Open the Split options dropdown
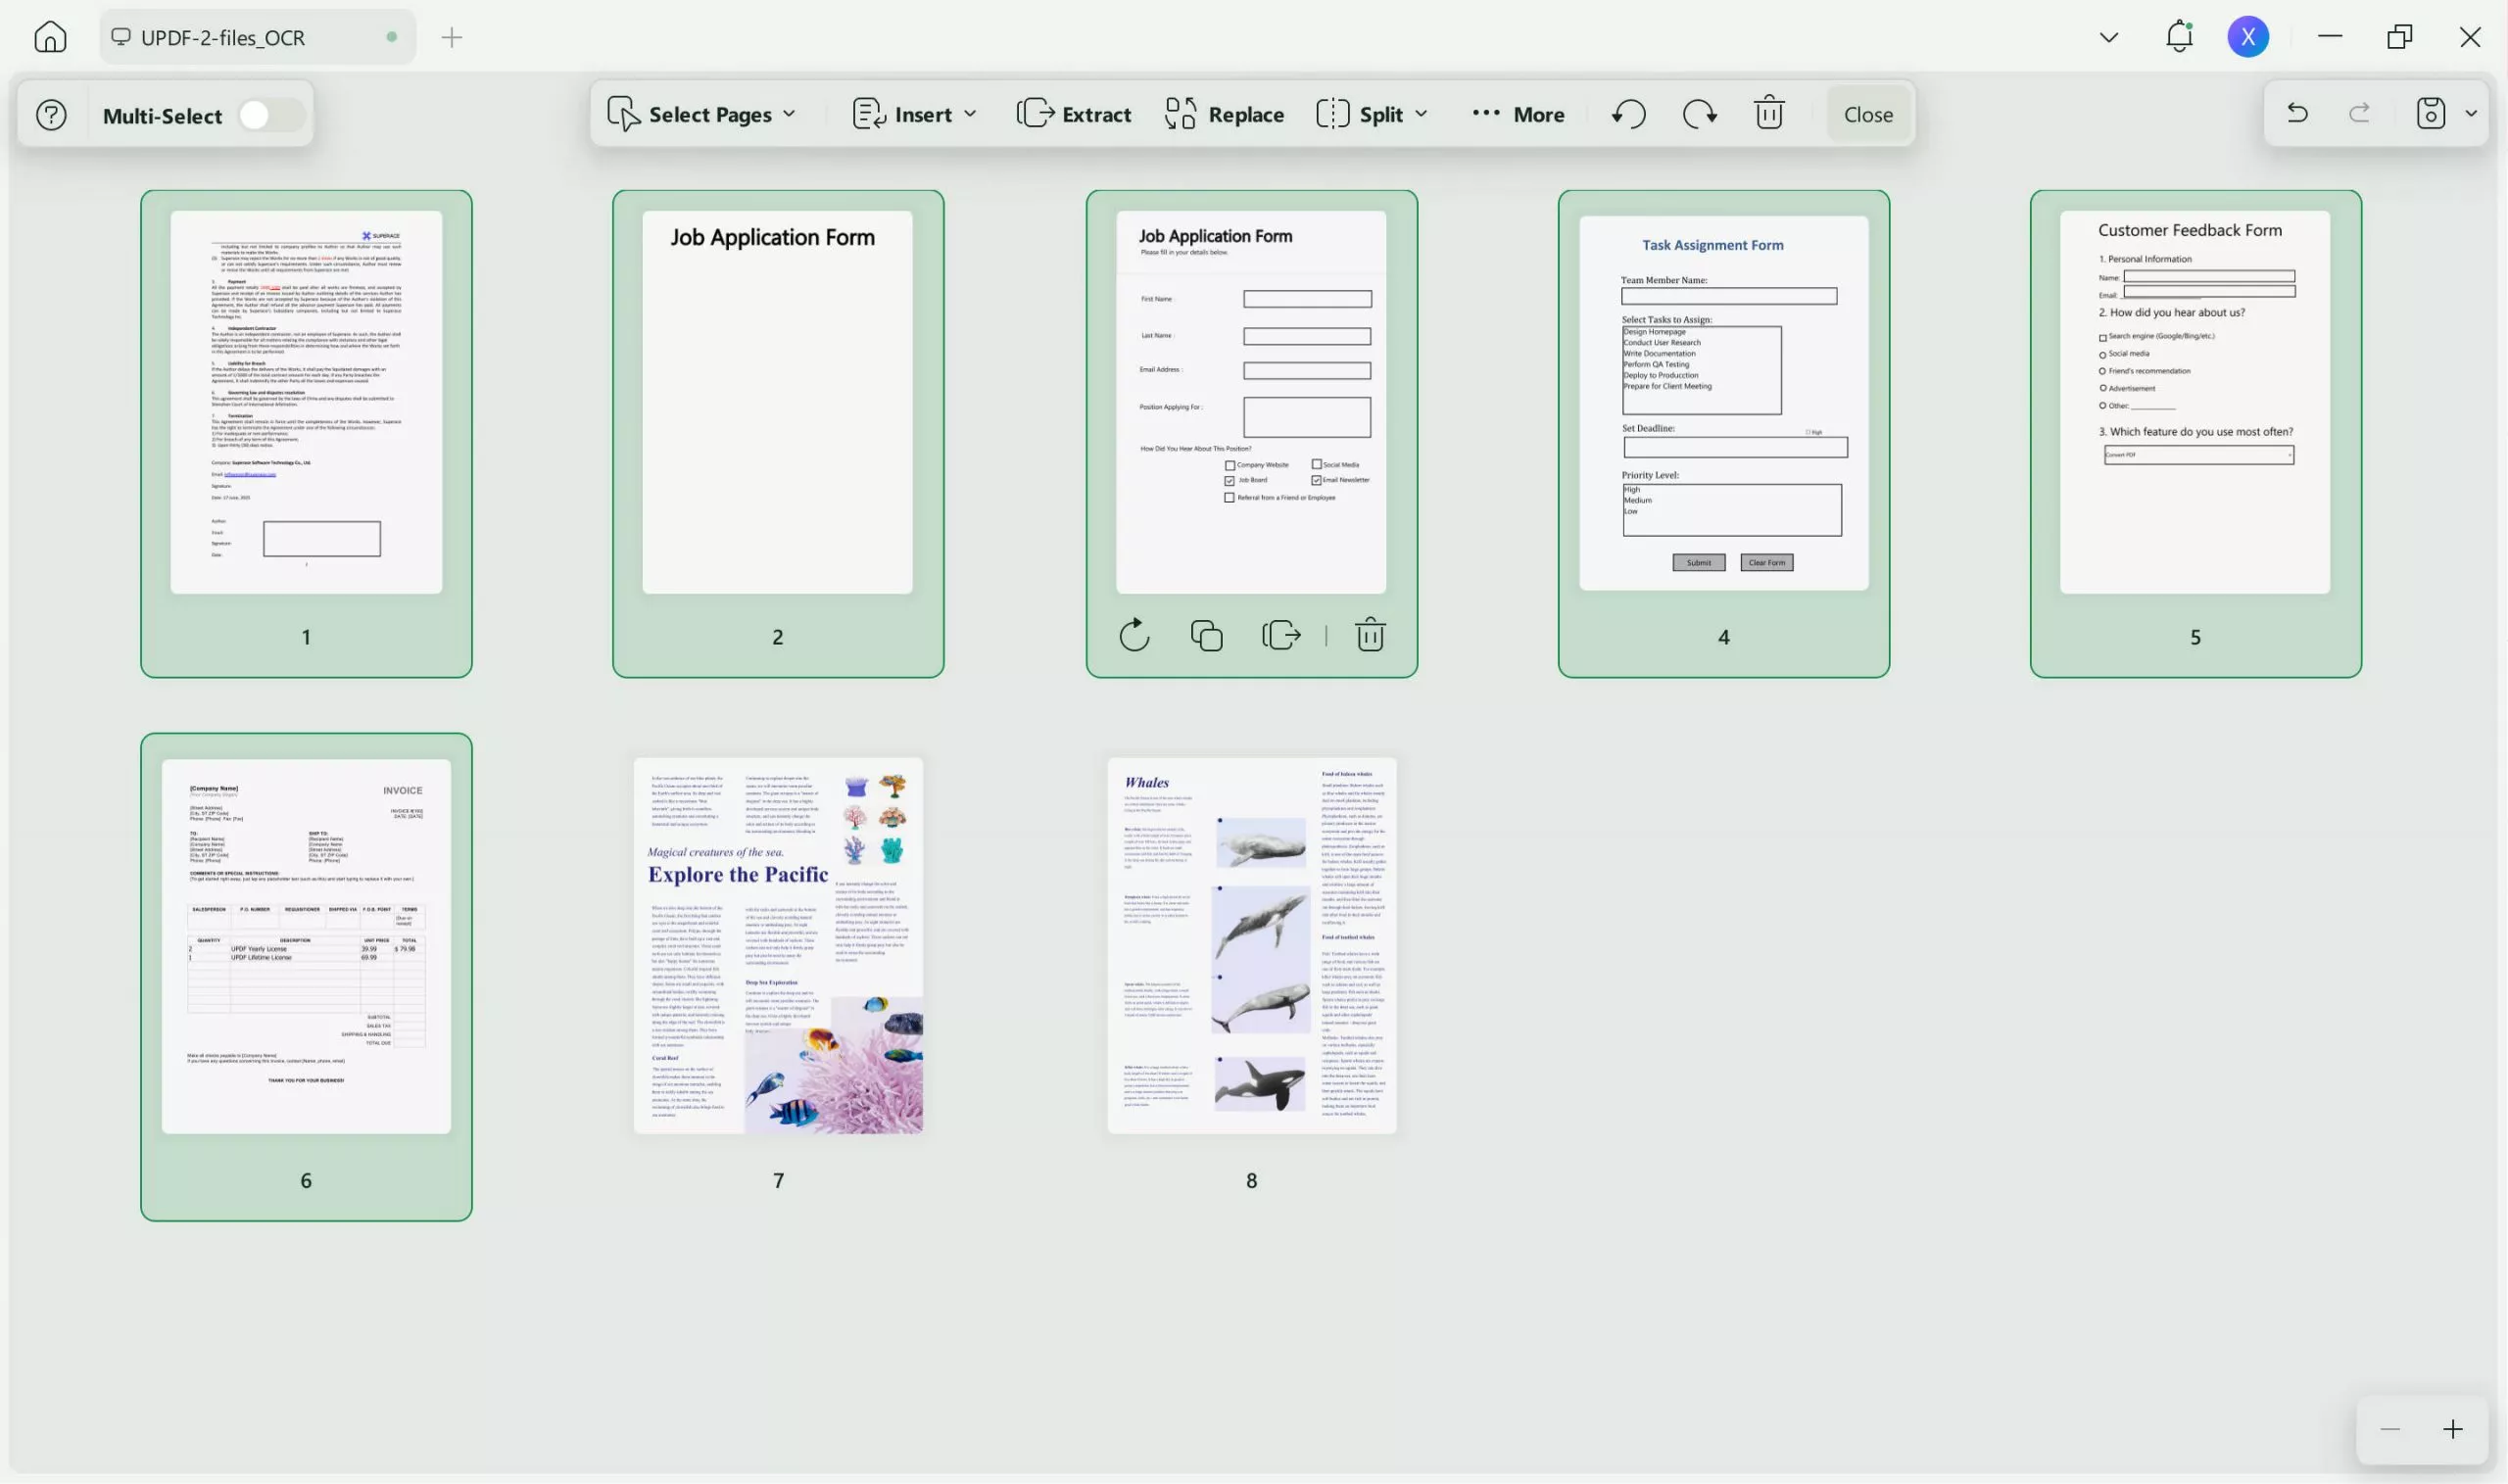 [1424, 114]
